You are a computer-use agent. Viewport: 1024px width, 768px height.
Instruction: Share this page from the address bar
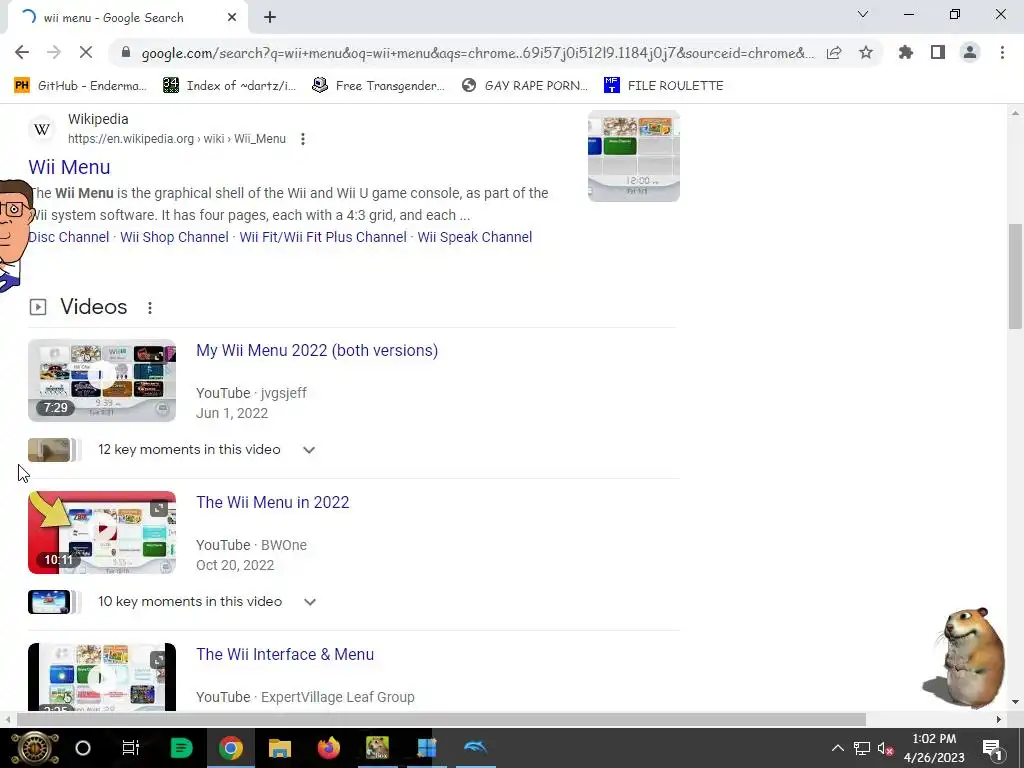click(x=834, y=53)
